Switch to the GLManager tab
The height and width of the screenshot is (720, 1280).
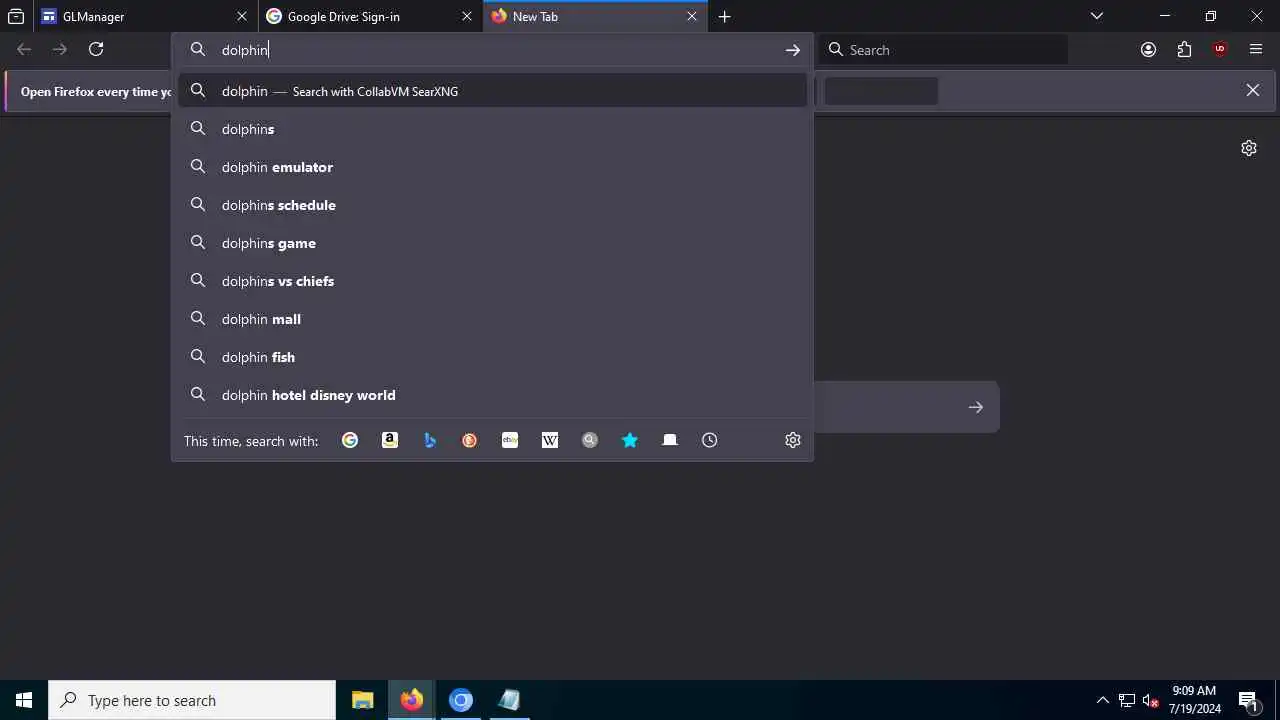tap(145, 16)
